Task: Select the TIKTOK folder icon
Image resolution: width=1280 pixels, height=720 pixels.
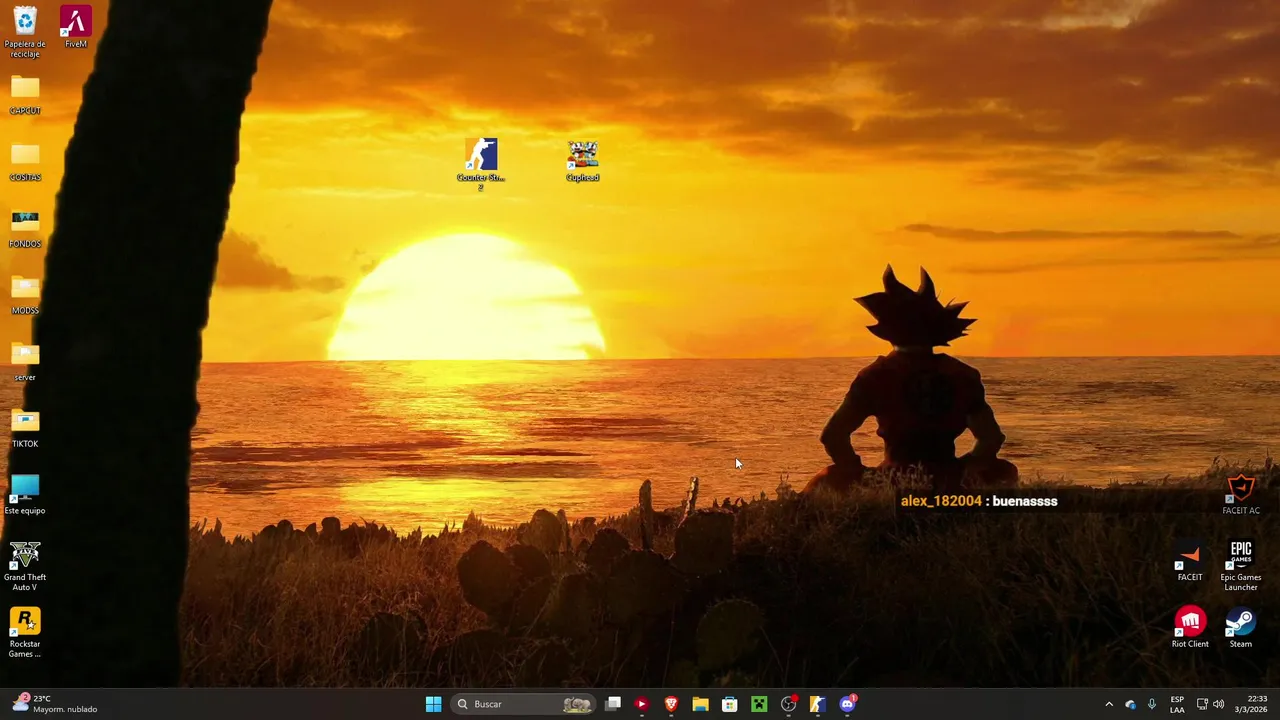Action: (25, 429)
